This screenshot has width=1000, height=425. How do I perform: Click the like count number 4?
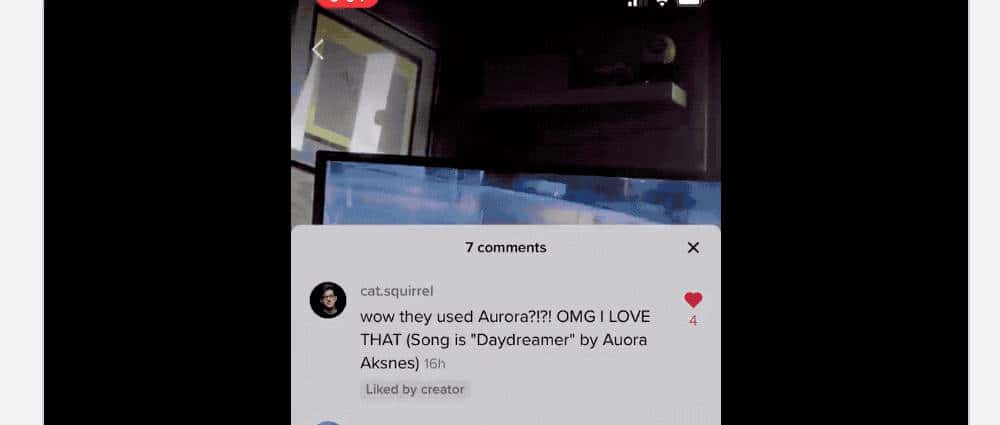693,321
